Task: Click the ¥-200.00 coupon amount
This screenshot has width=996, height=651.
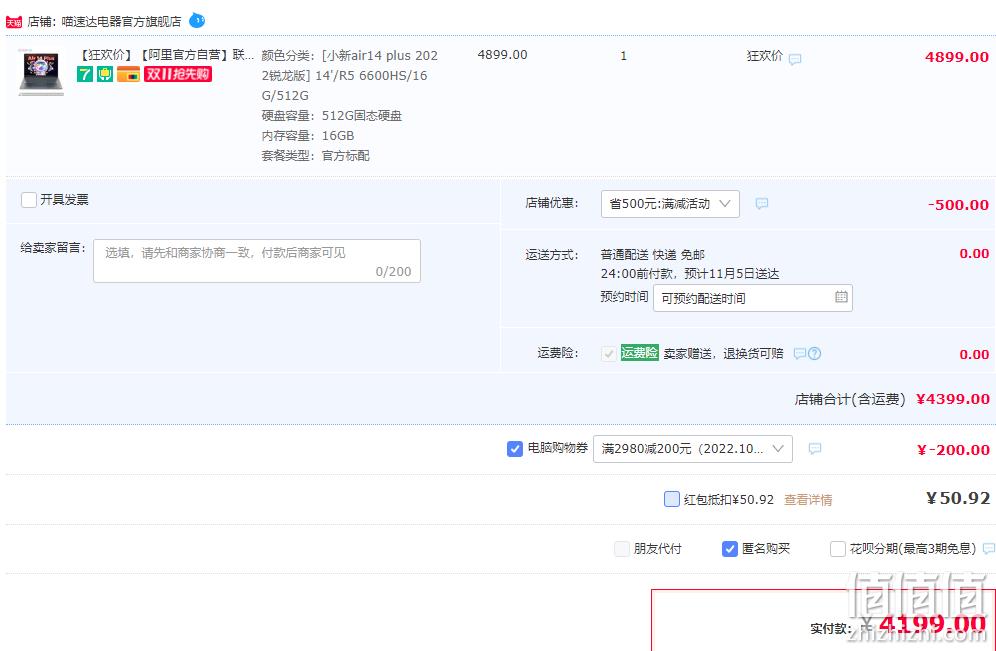Action: click(x=953, y=450)
